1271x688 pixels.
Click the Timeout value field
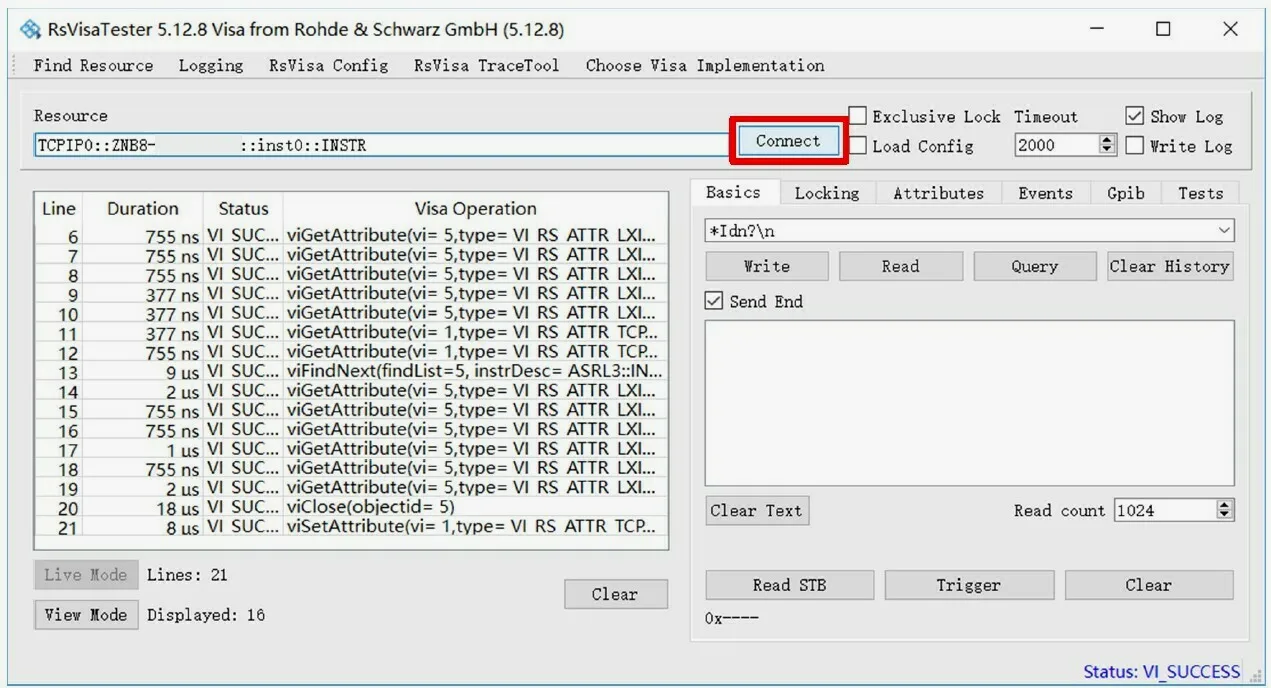(1056, 145)
